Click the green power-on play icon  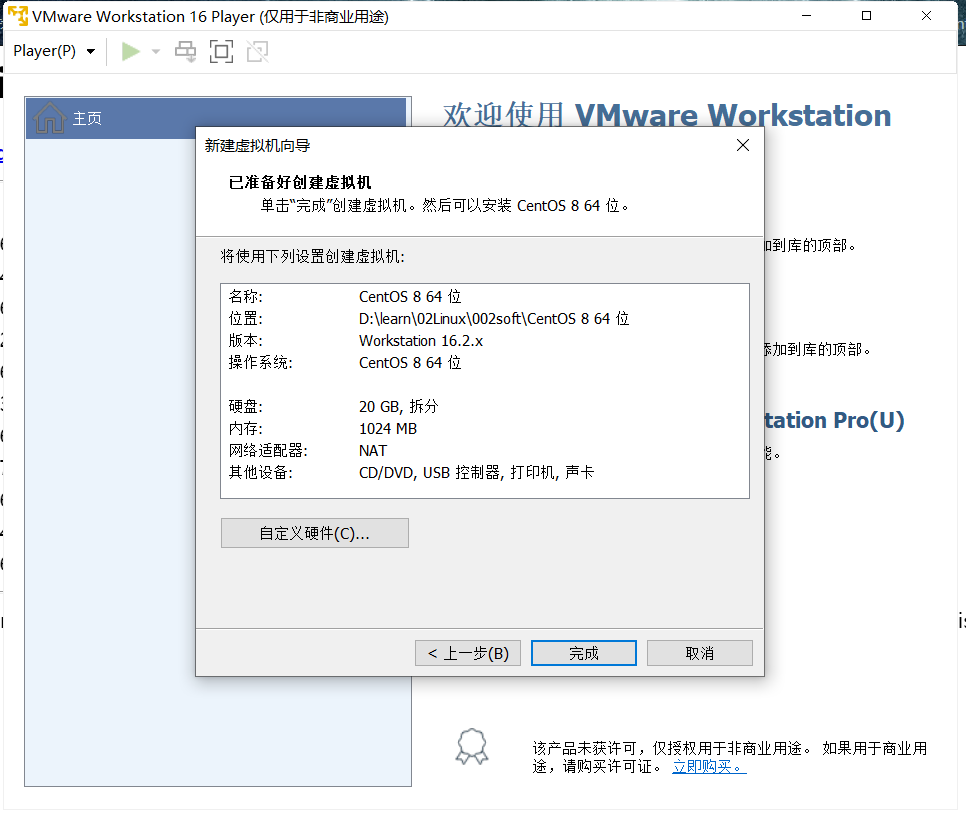(130, 52)
